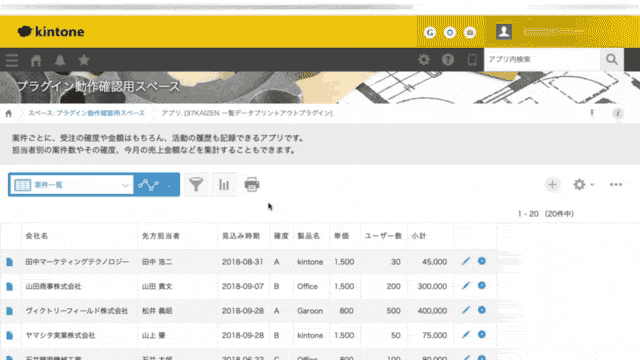The image size is (640, 360).
Task: Open the filter funnel icon
Action: click(x=196, y=185)
